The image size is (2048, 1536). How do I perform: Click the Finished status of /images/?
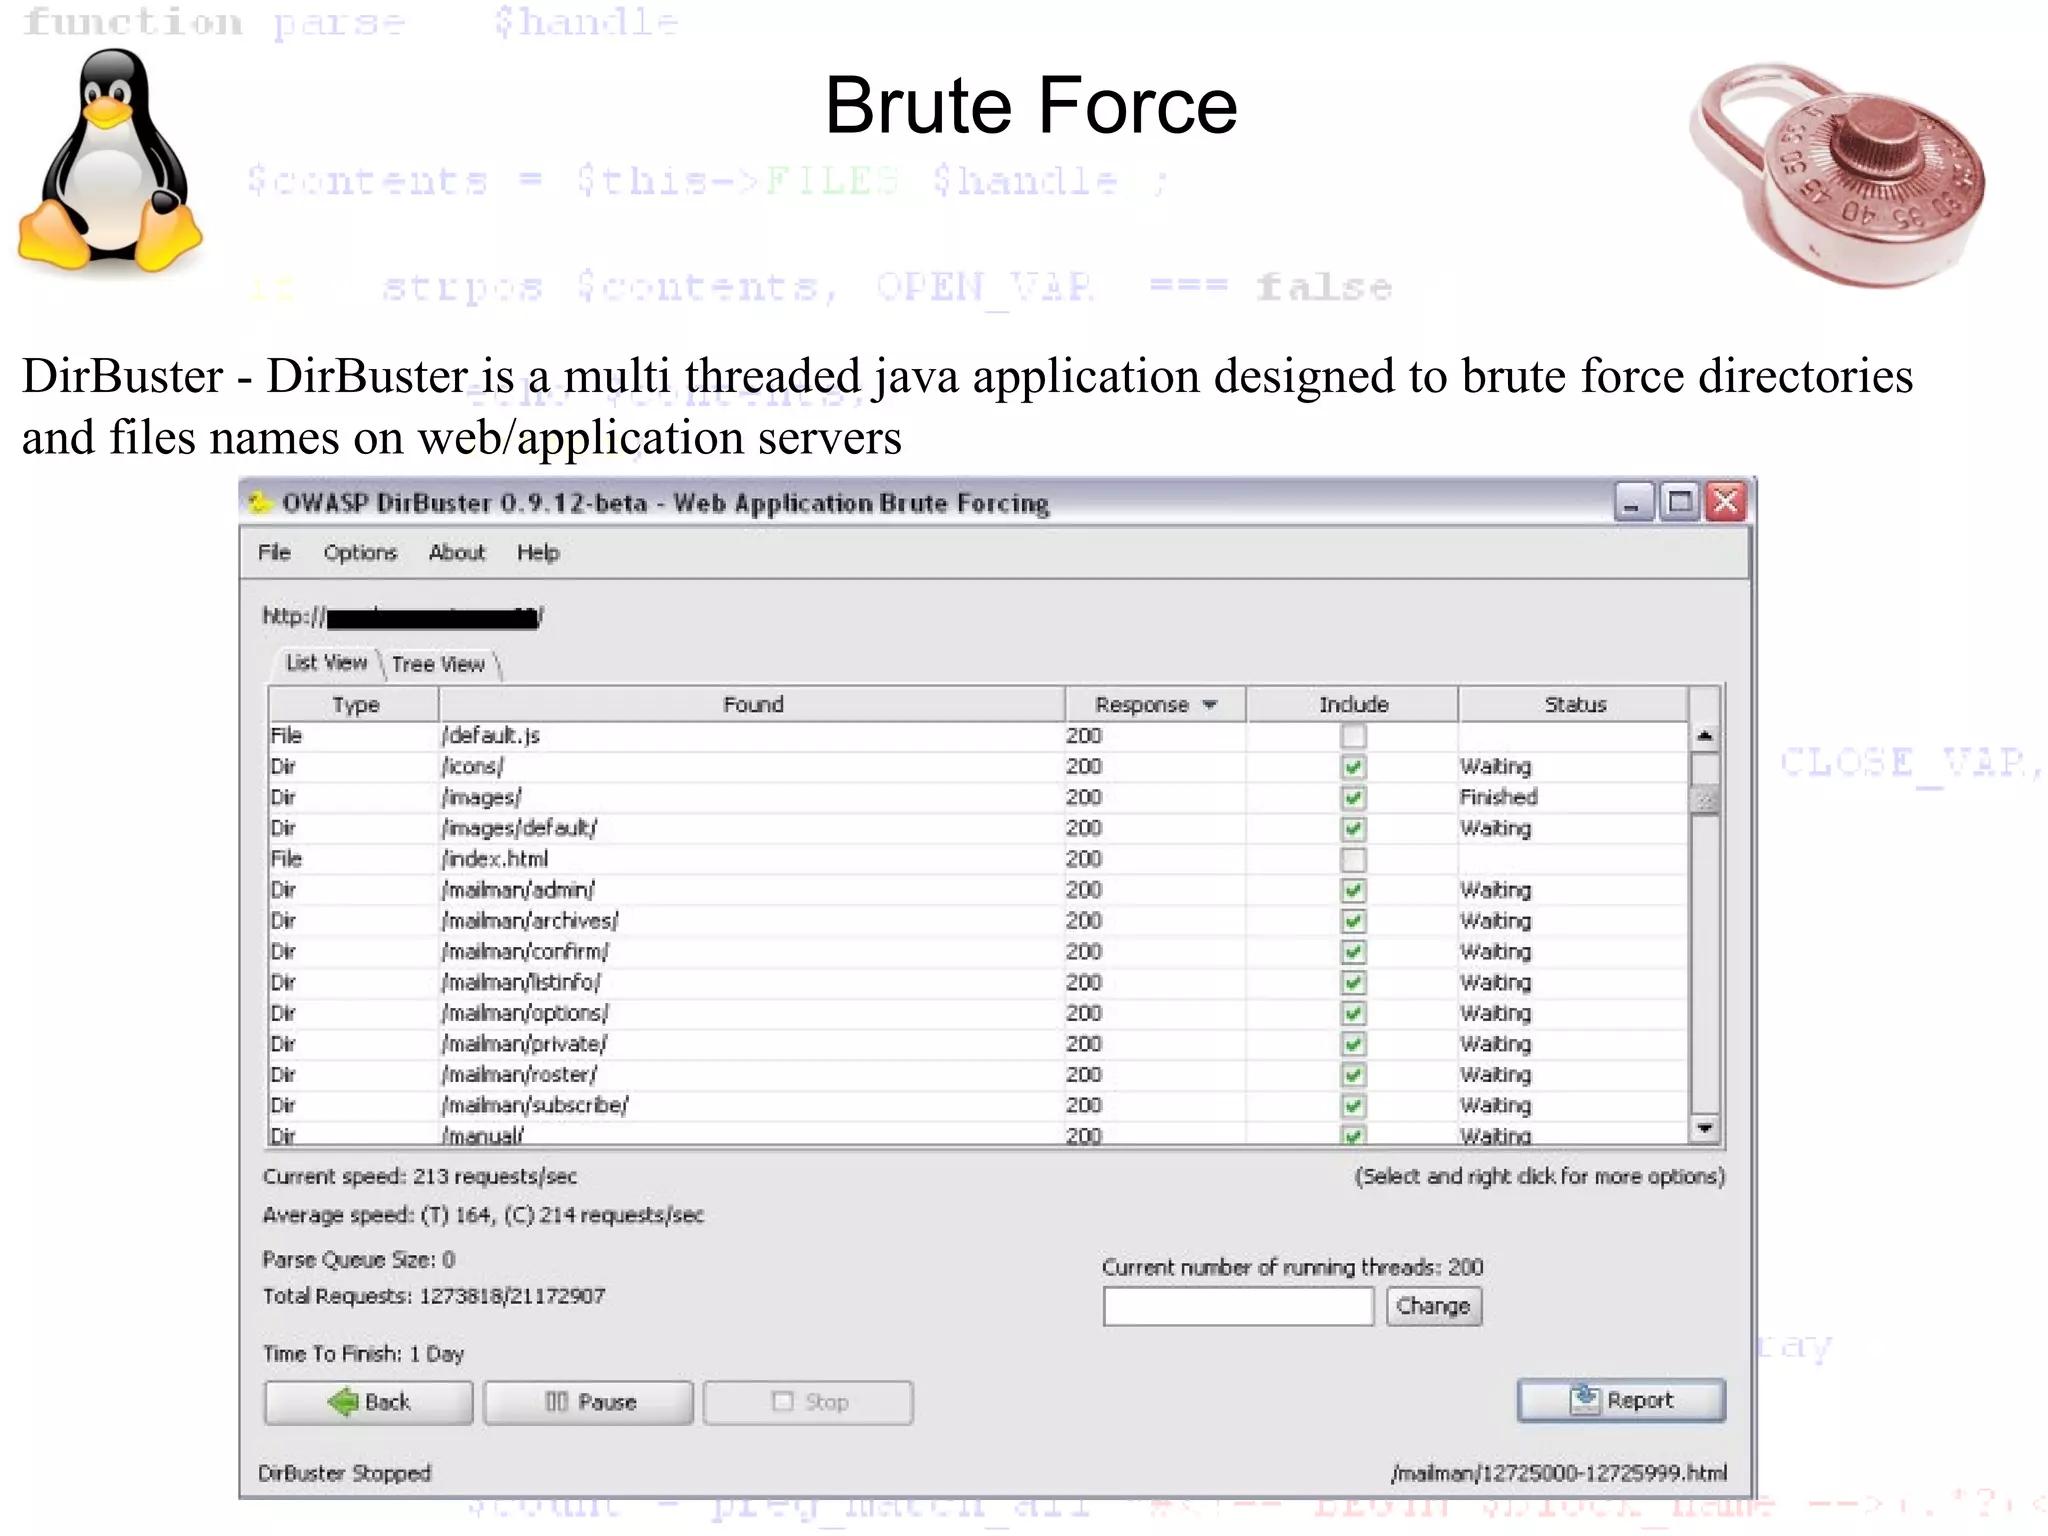[x=1498, y=797]
